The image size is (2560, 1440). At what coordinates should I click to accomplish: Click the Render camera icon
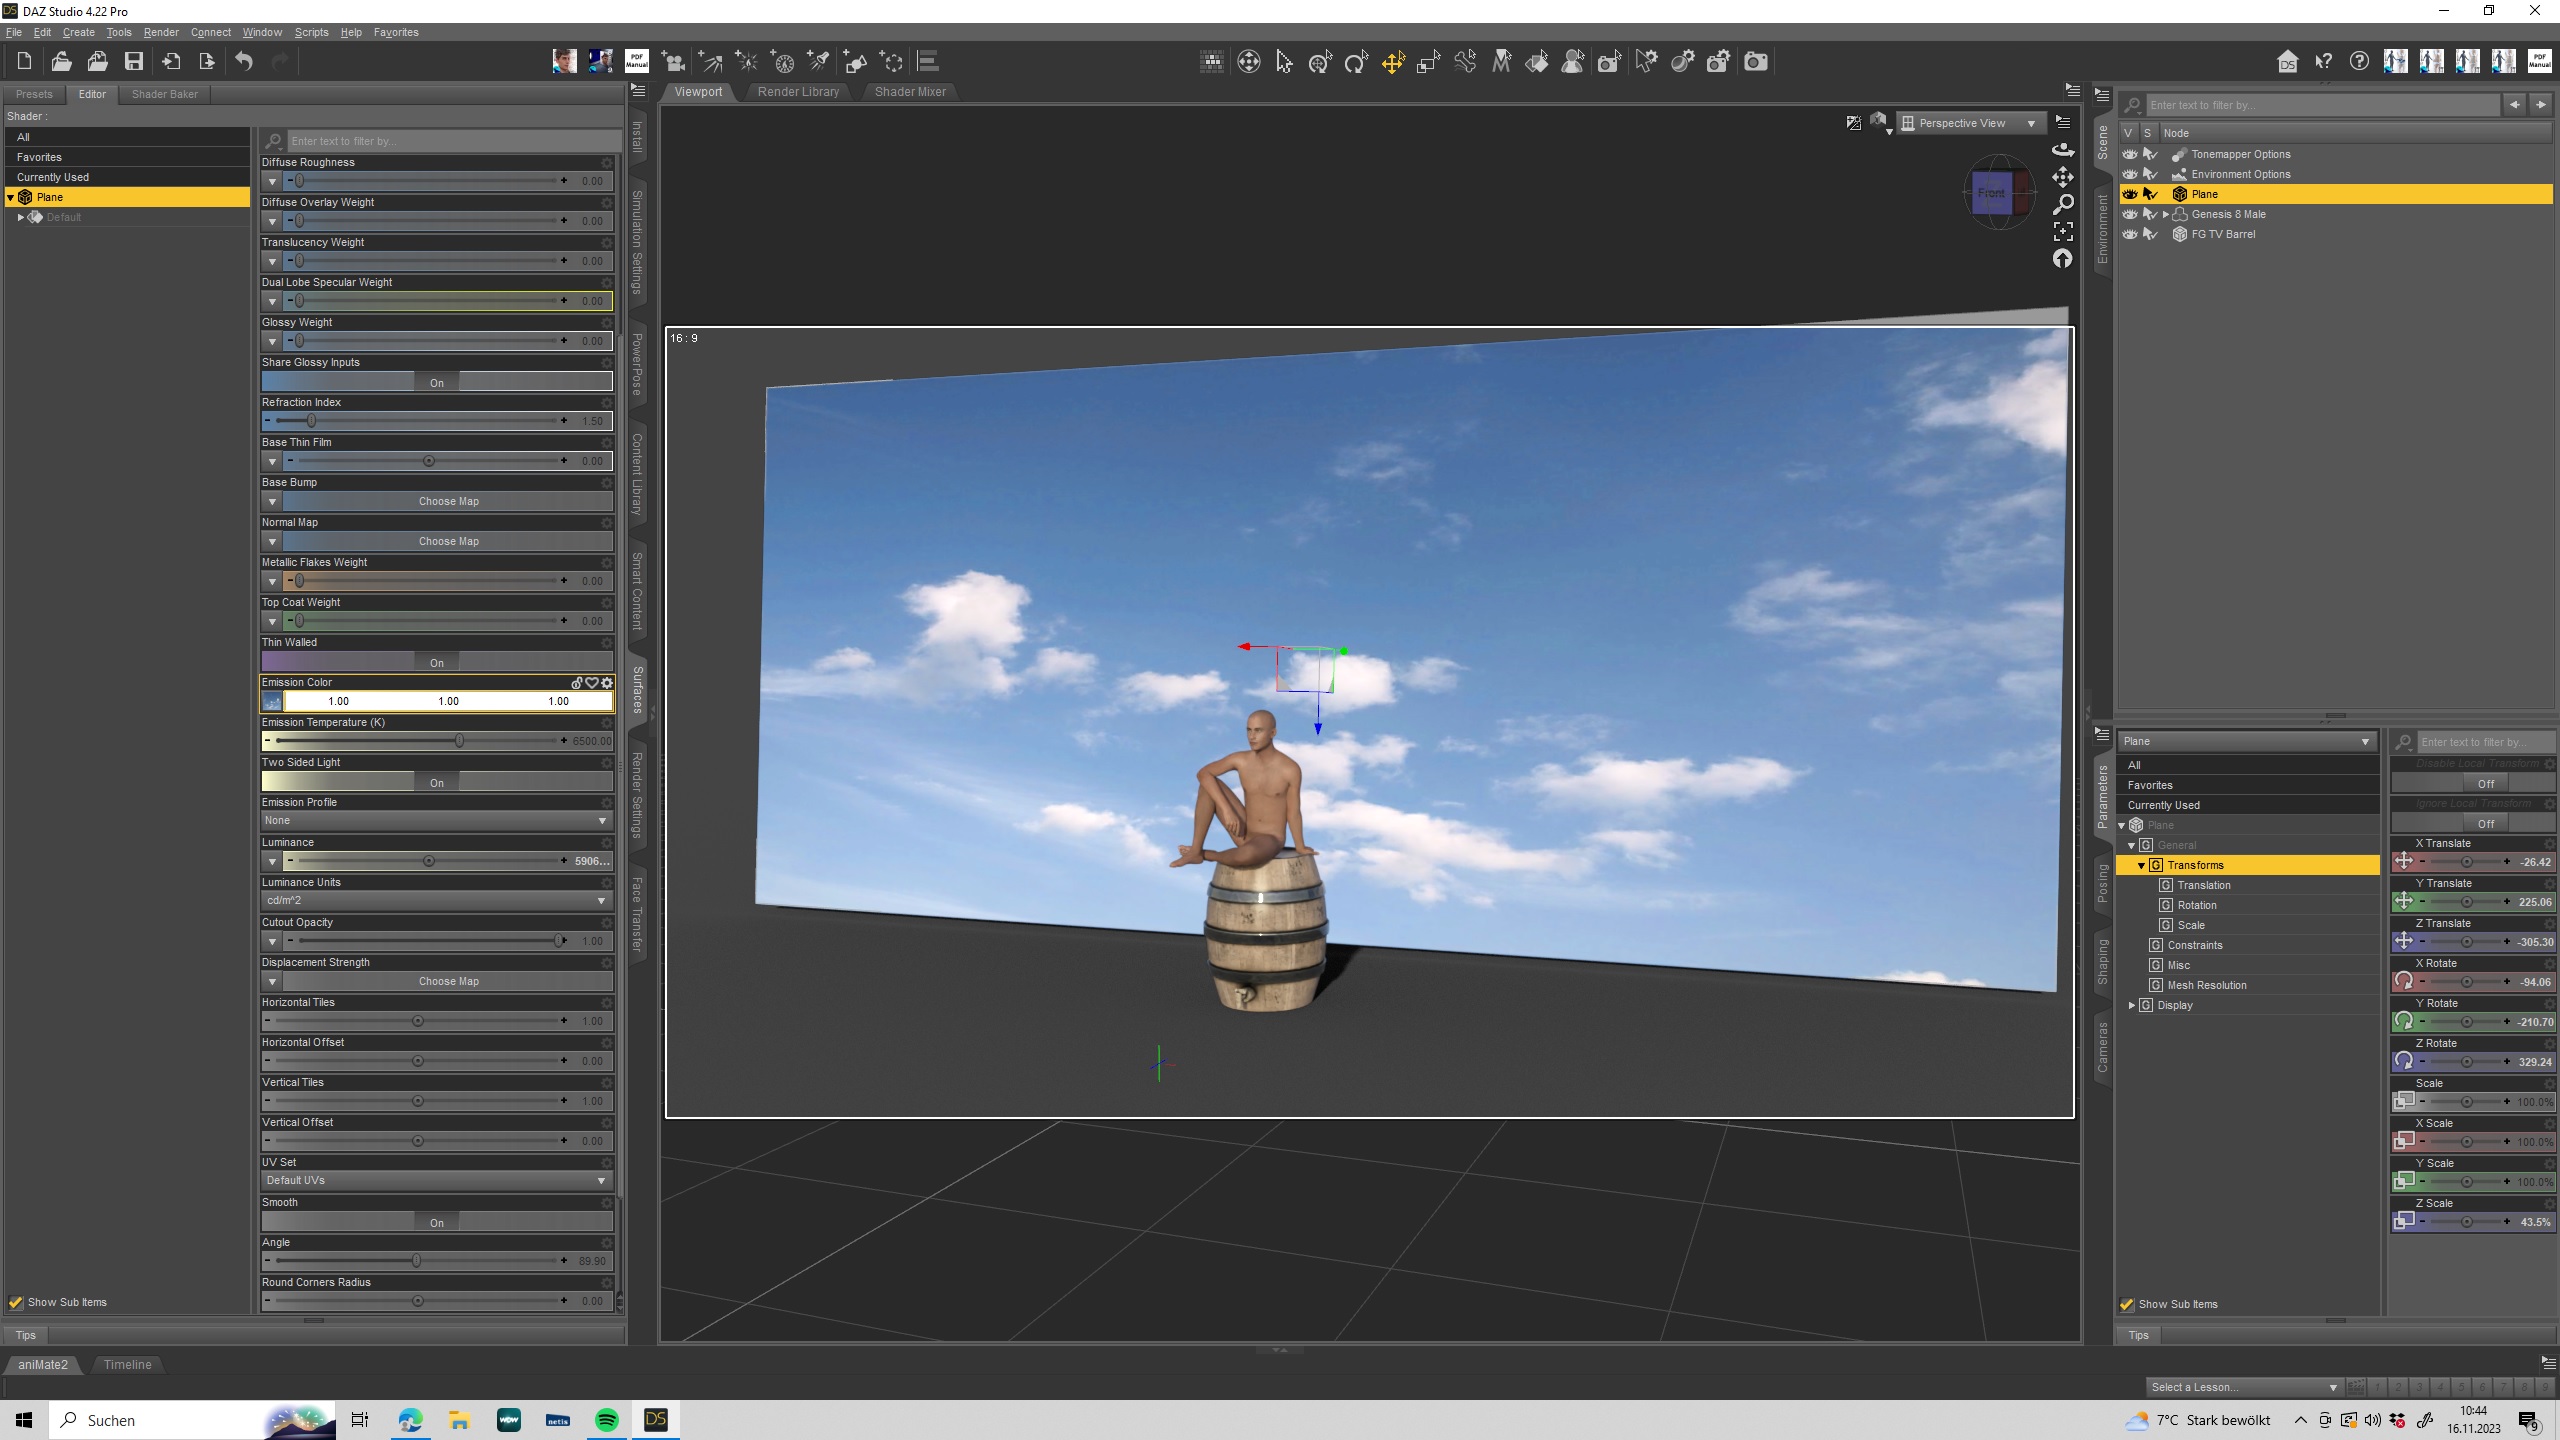coord(1755,62)
